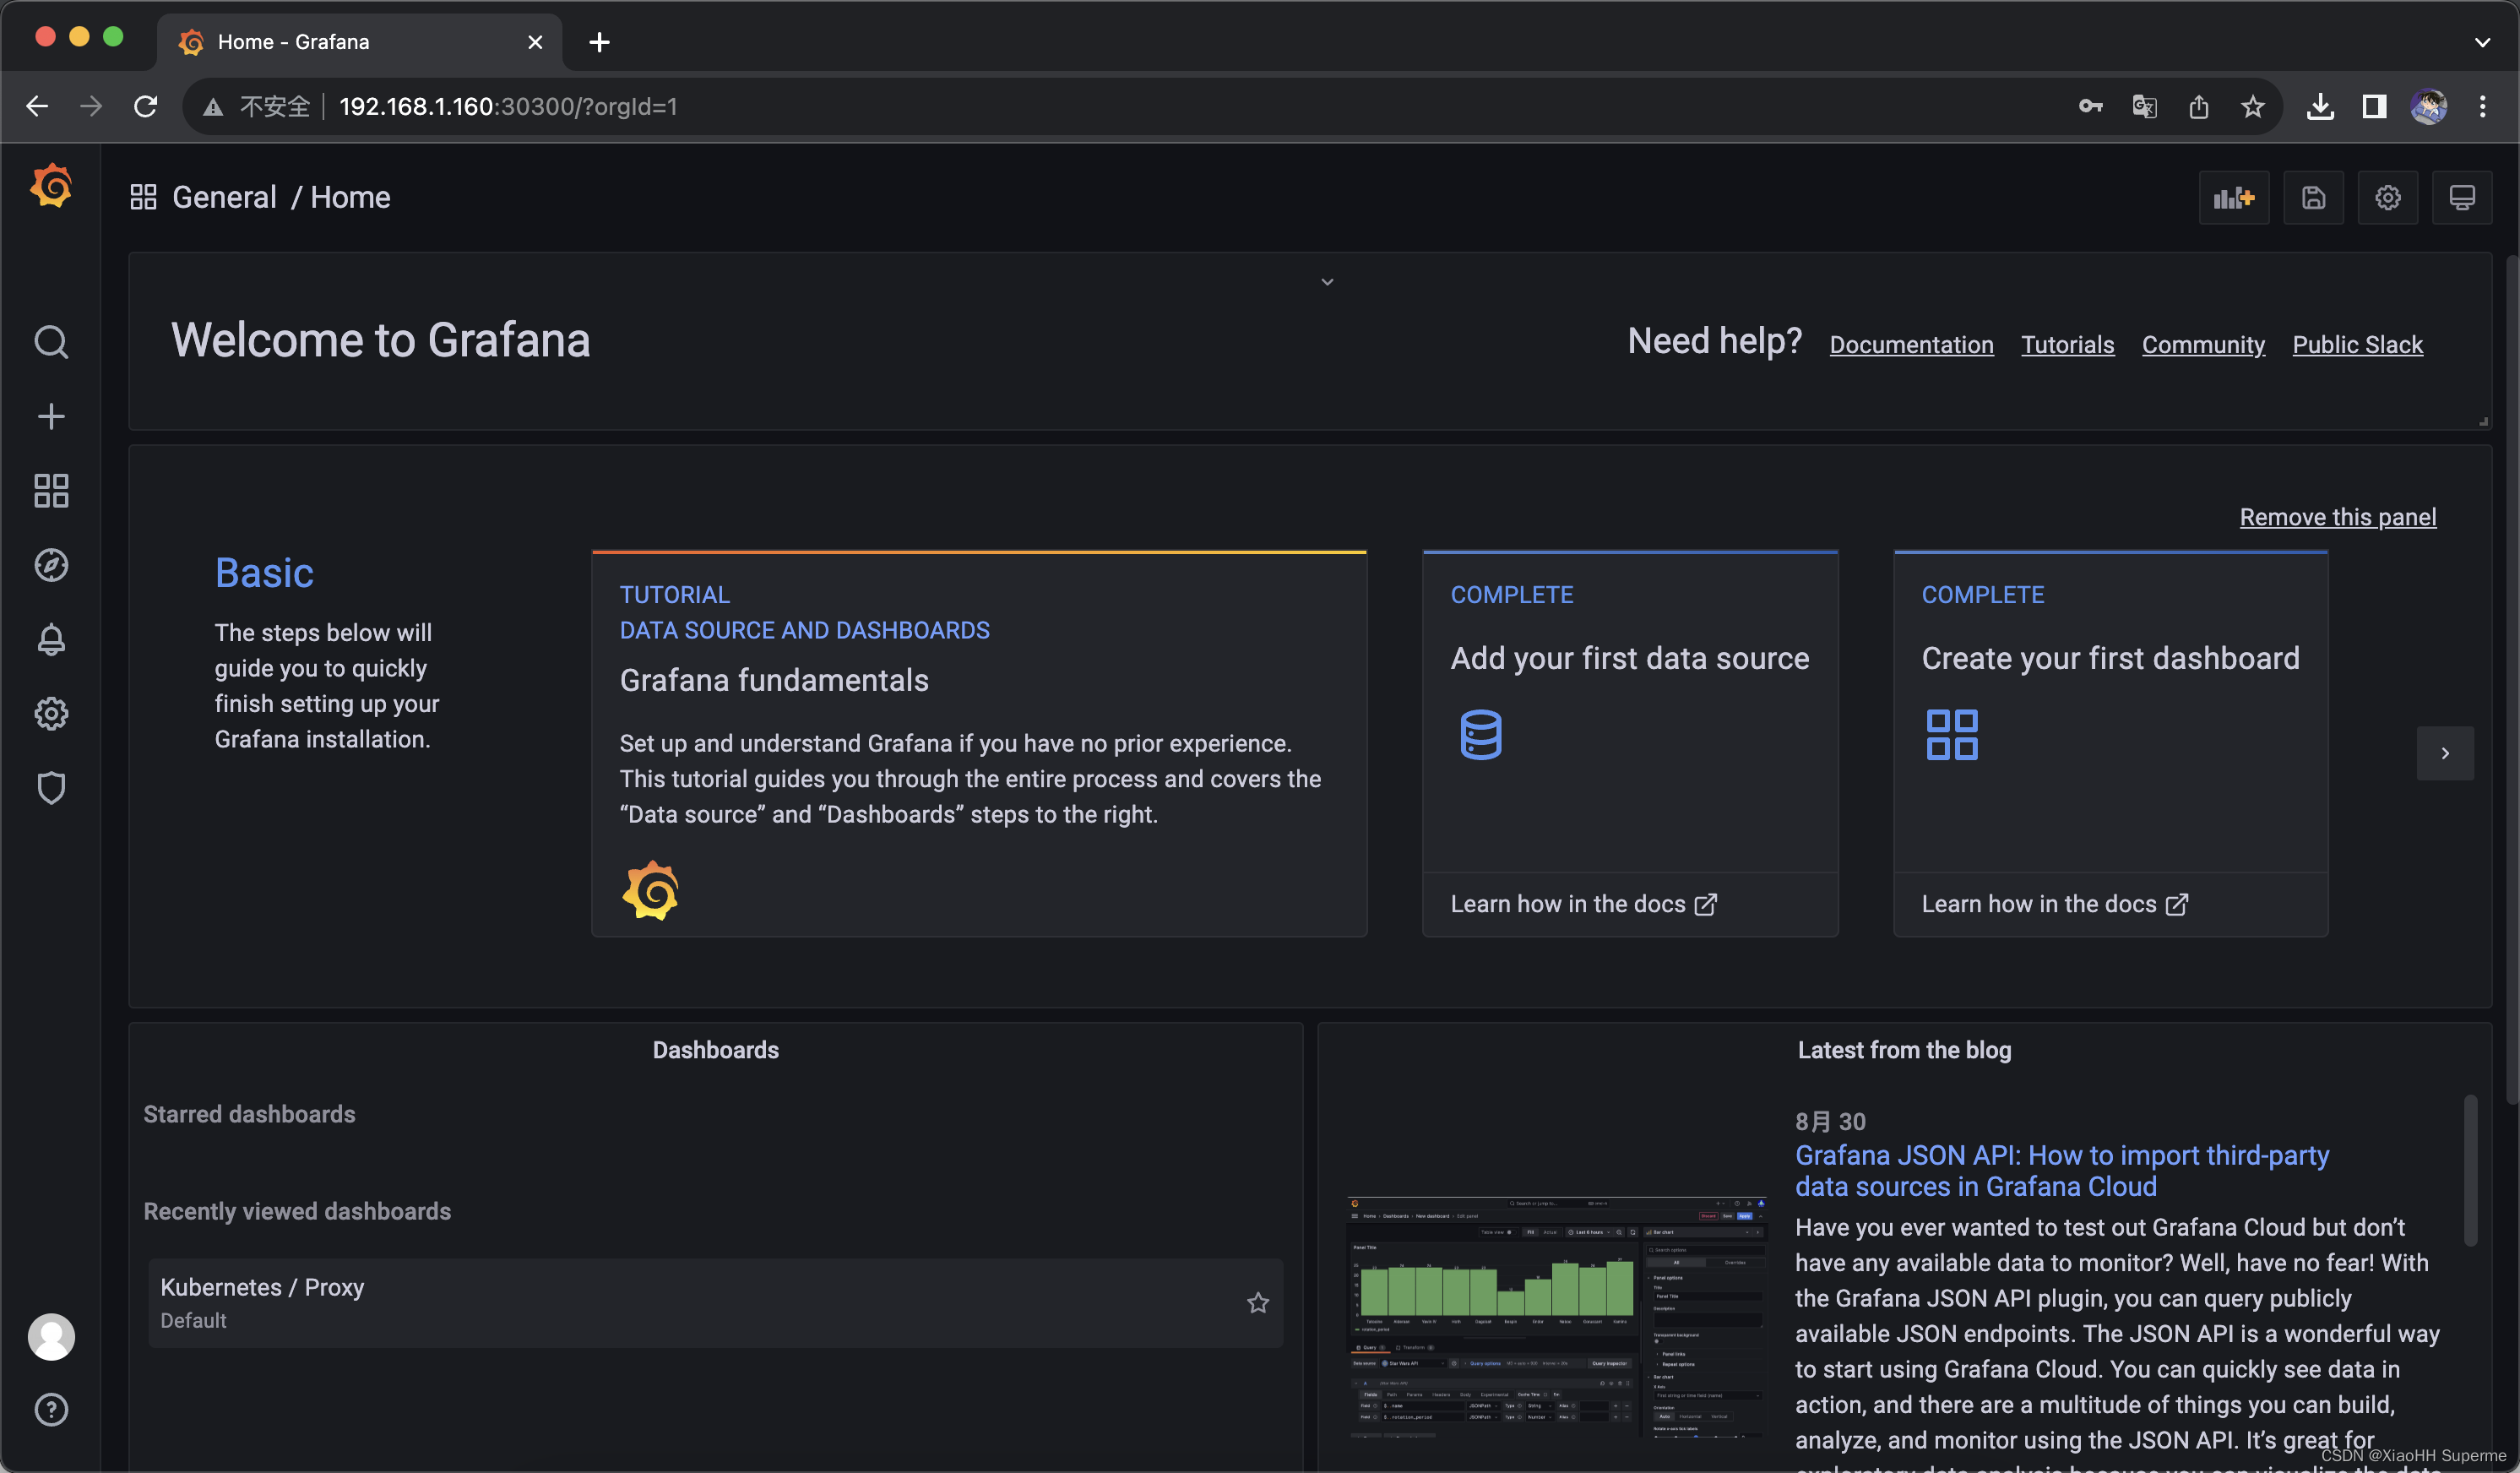Click the translate icon in address bar
2520x1473 pixels.
coord(2144,106)
